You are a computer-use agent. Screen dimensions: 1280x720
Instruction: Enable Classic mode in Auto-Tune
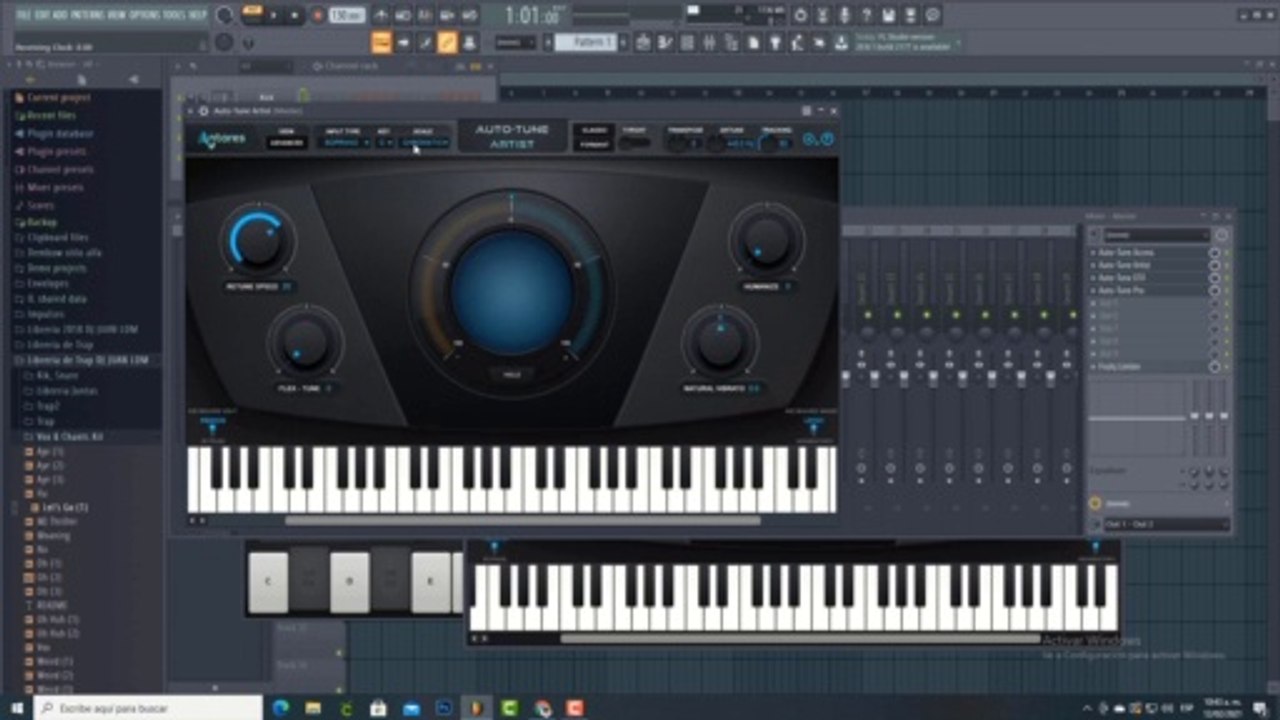click(594, 131)
